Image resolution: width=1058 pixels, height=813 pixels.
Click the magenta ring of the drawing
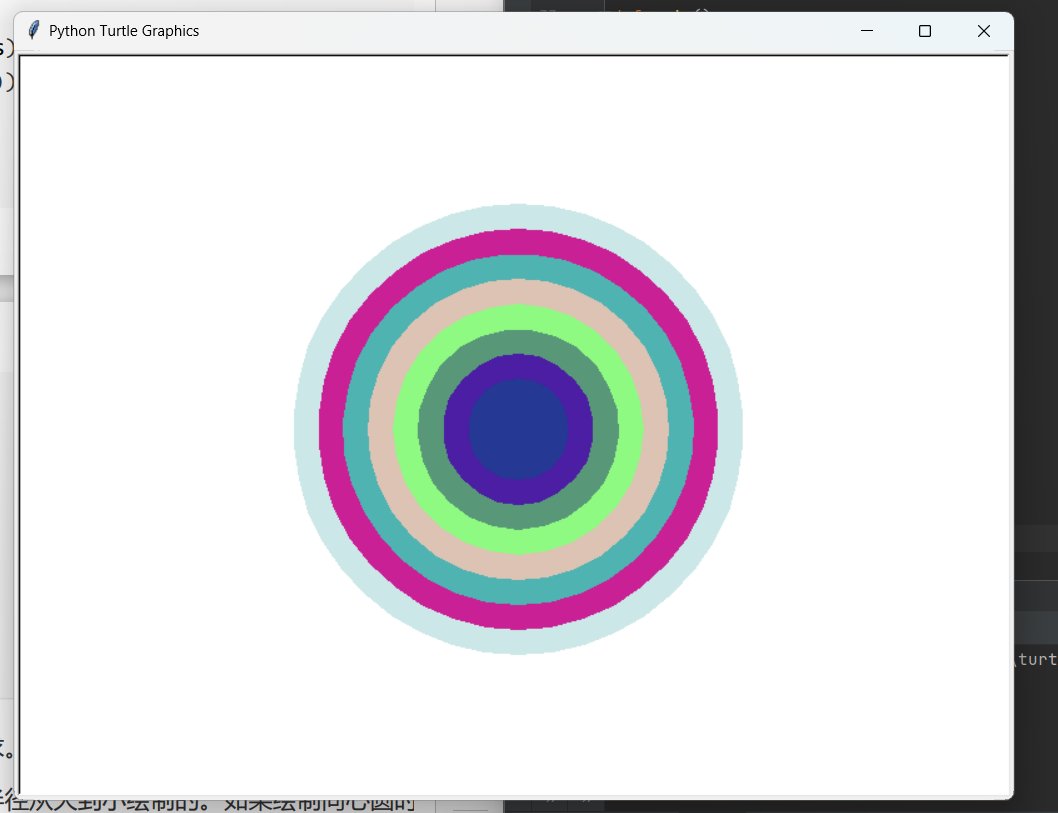click(x=518, y=242)
